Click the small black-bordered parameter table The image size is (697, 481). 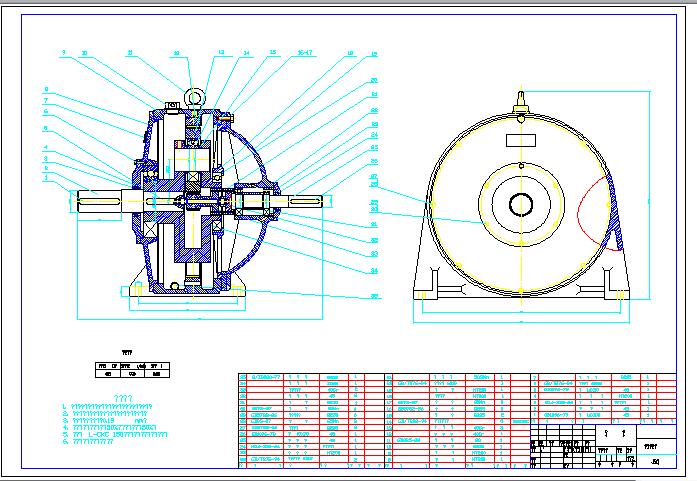[x=132, y=370]
